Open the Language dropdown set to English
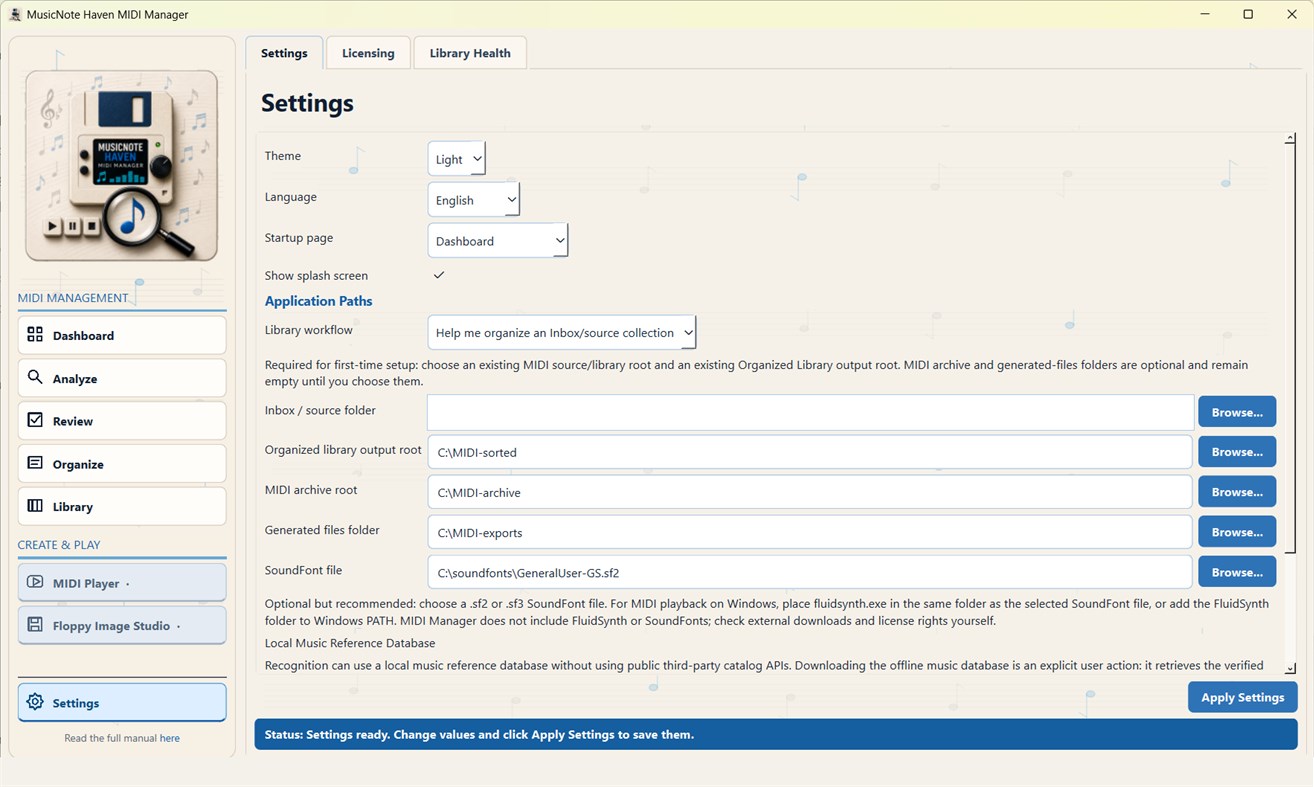This screenshot has height=787, width=1314. pos(473,200)
